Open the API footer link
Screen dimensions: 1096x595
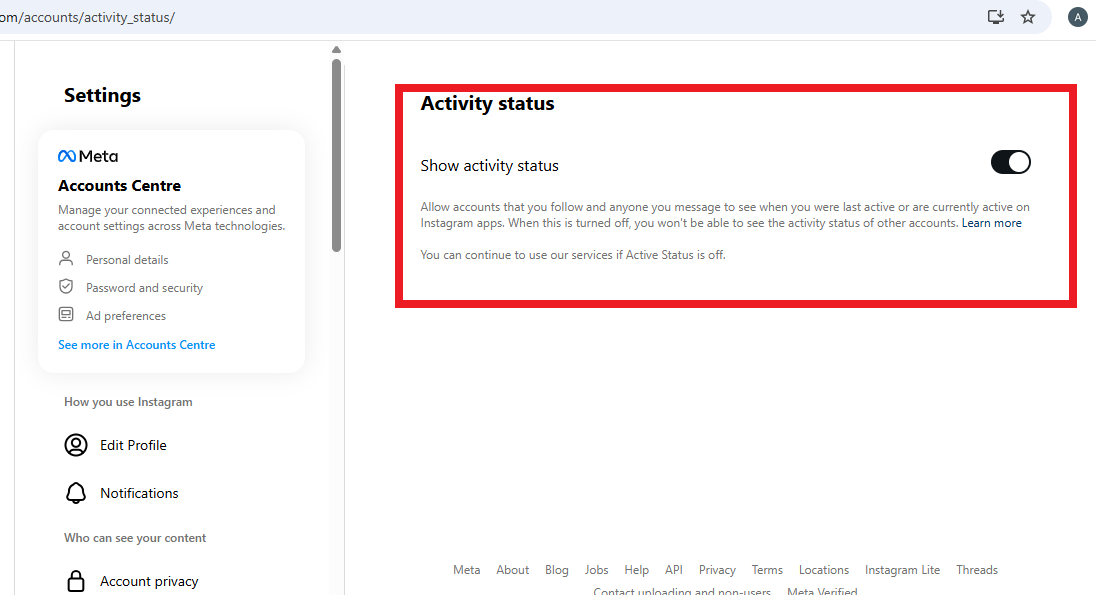pyautogui.click(x=674, y=570)
